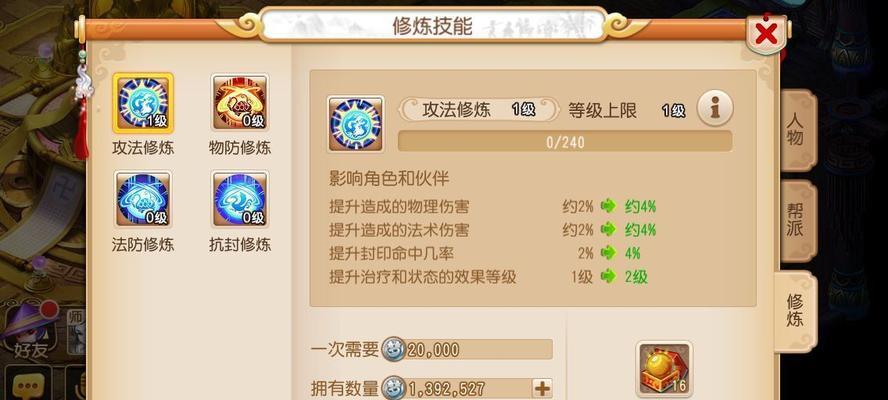Switch to the 人物 side tab

(796, 130)
